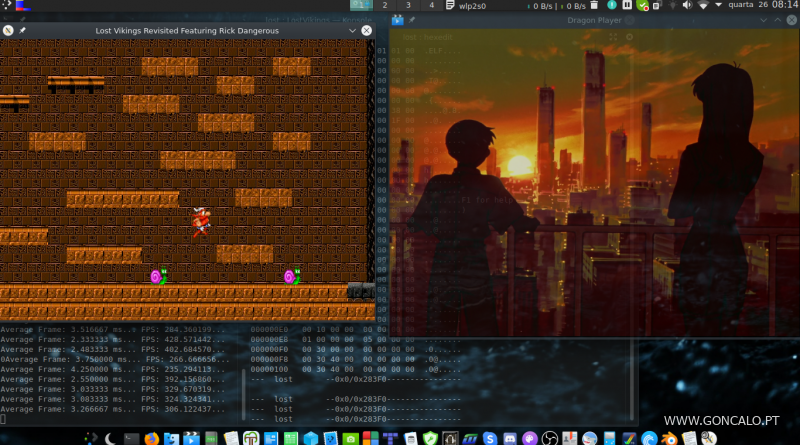
Task: Open the green camera screenshot app
Action: tap(351, 438)
